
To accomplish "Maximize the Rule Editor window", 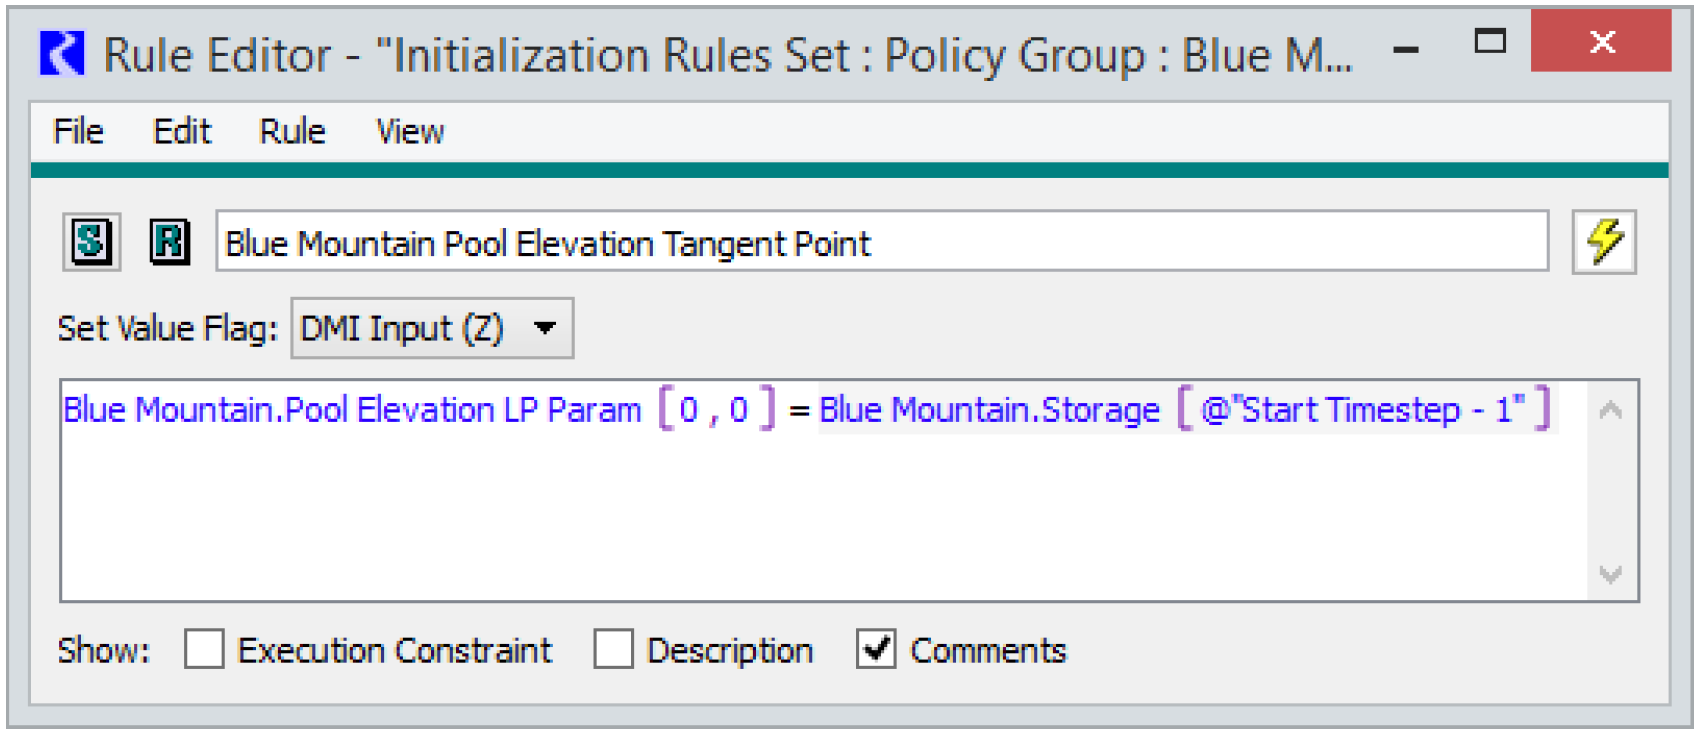I will click(1490, 42).
